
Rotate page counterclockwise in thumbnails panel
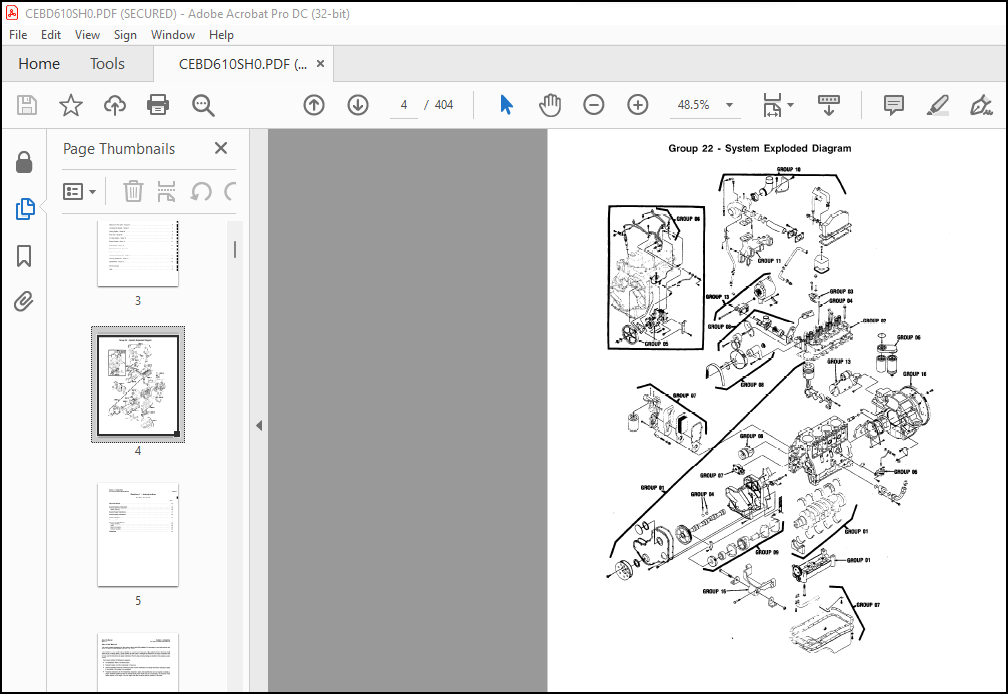click(201, 191)
